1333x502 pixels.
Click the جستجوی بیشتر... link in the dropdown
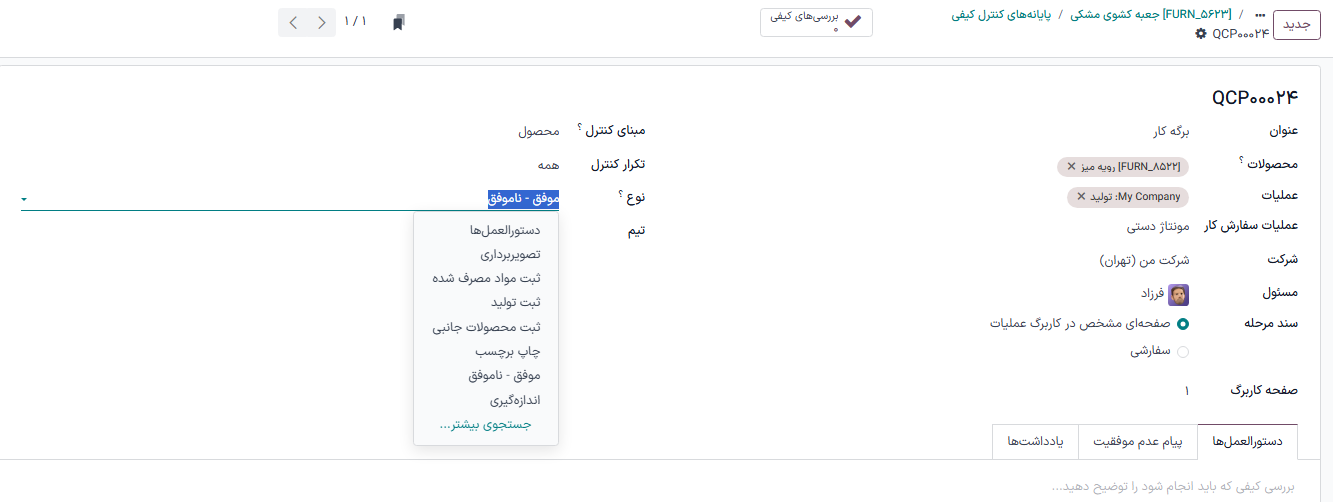485,424
